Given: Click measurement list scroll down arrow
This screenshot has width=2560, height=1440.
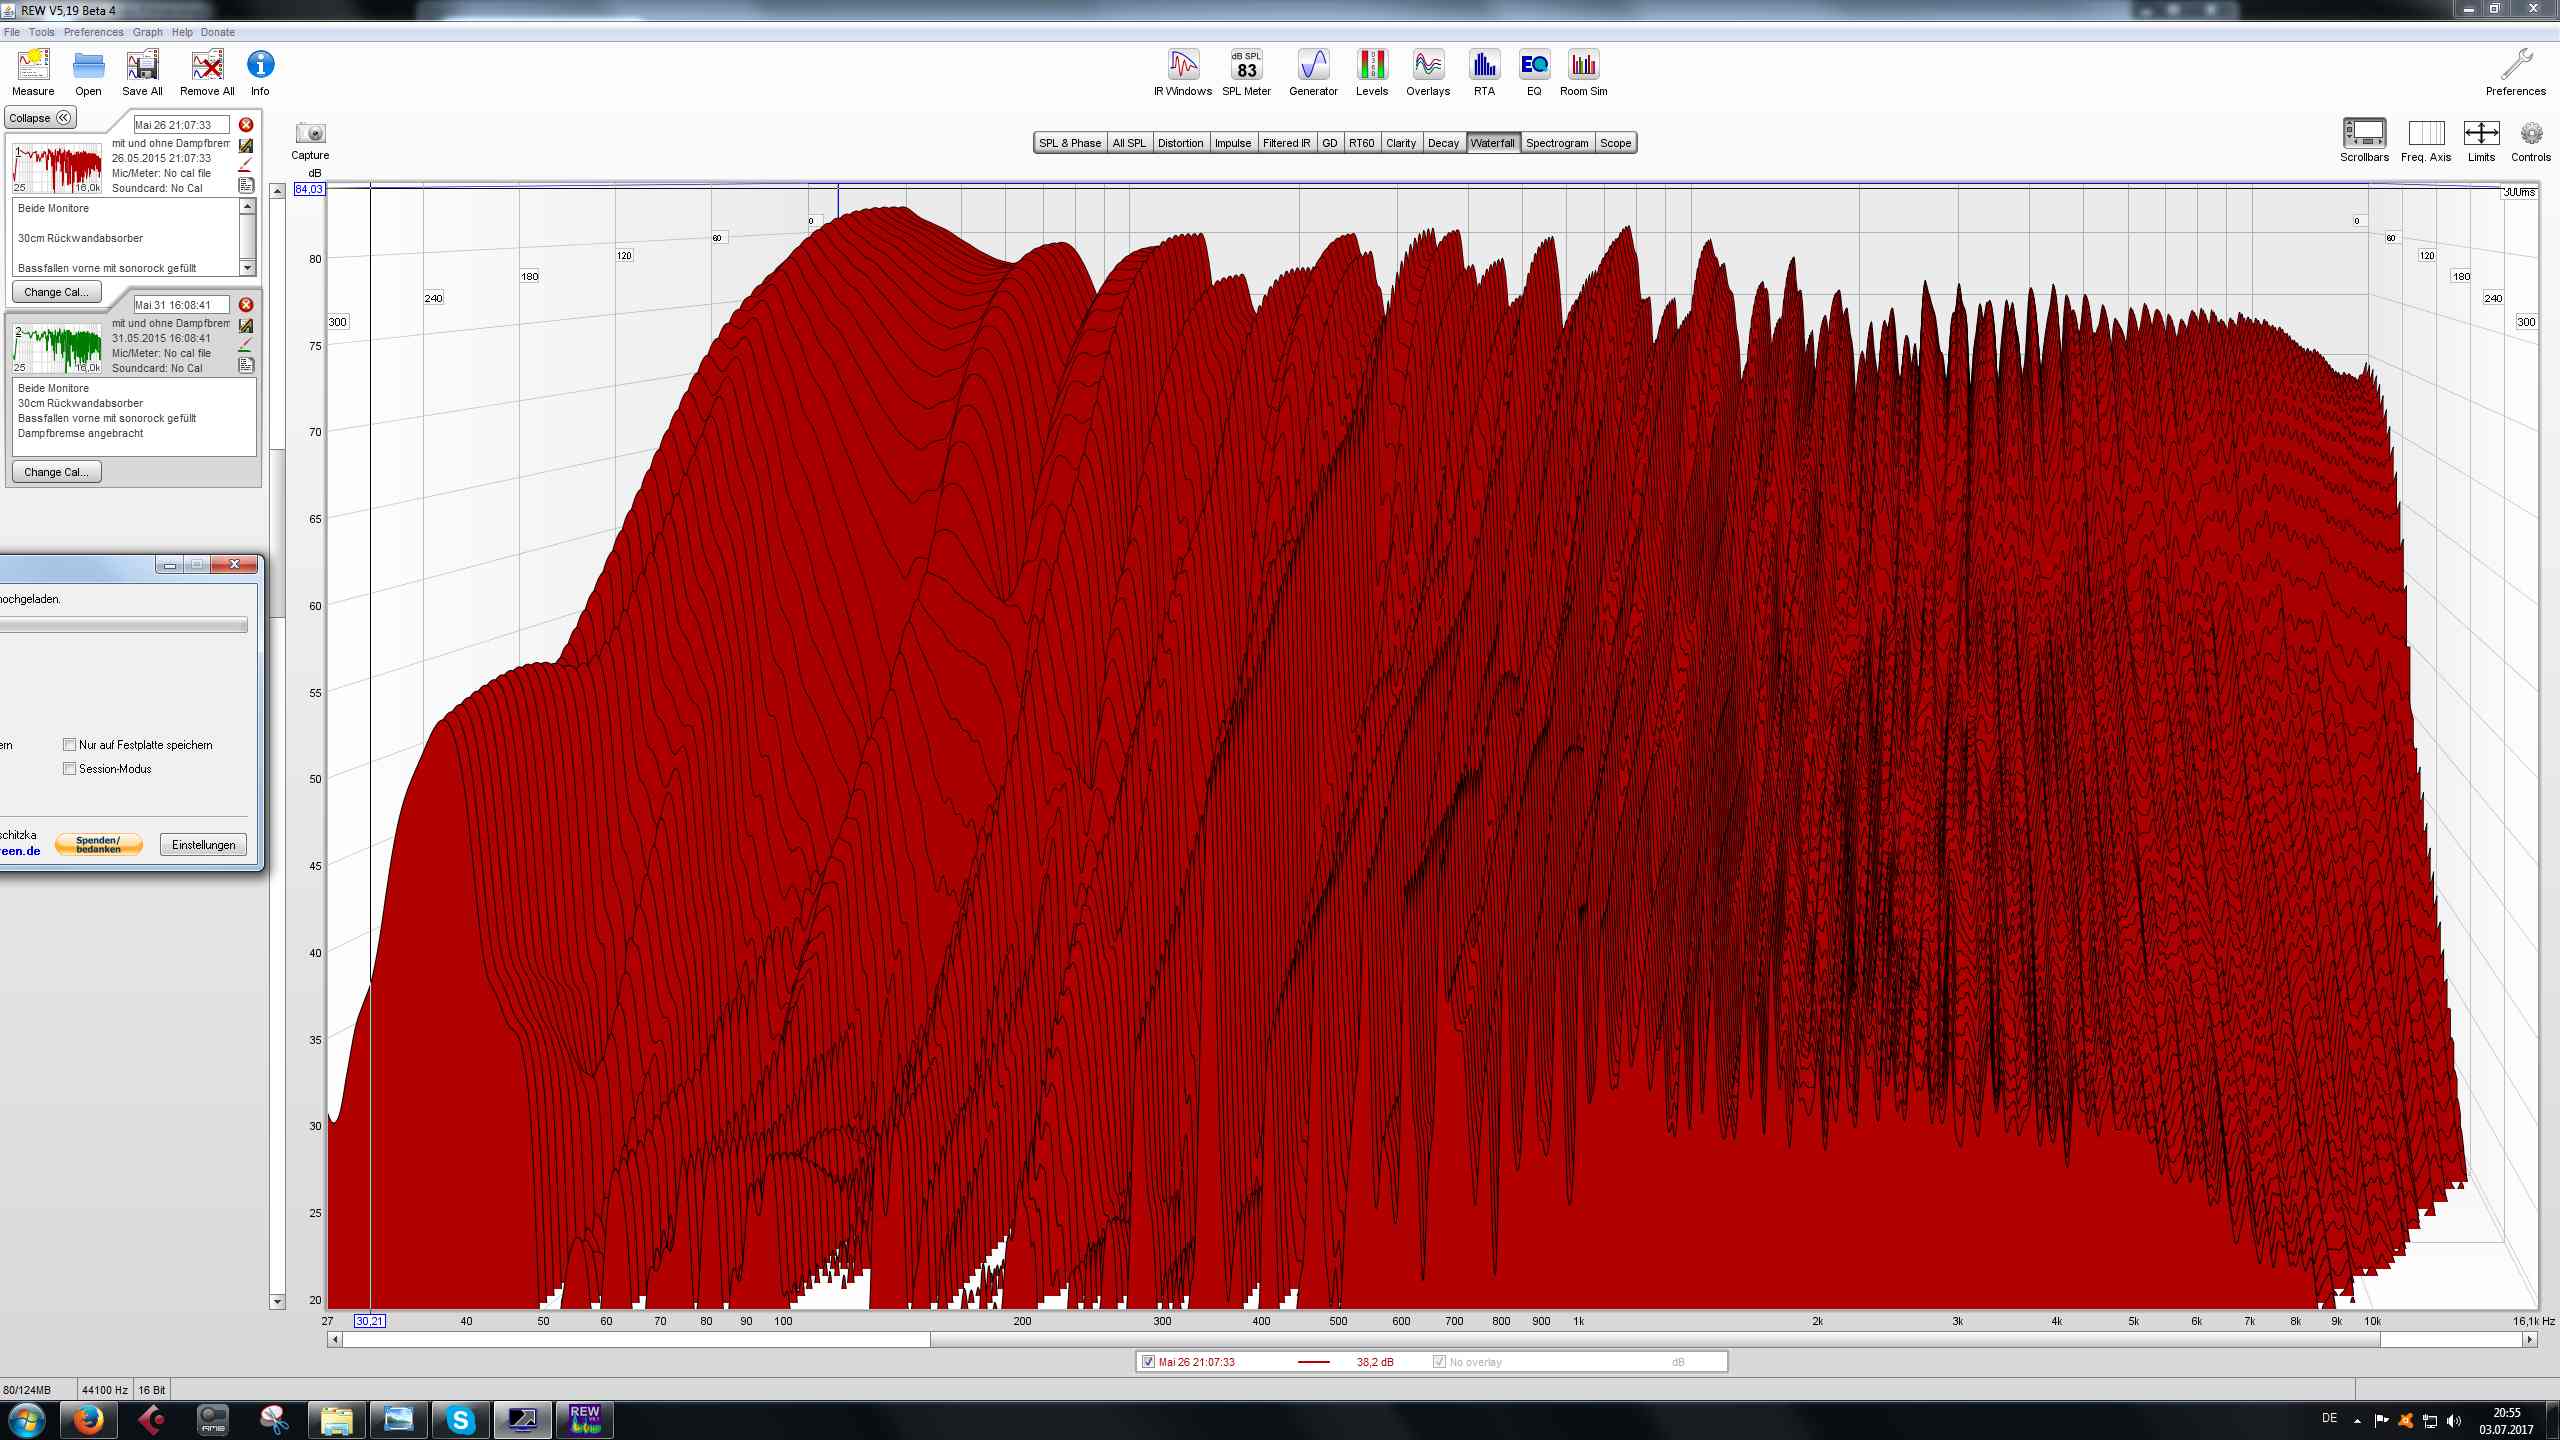Looking at the screenshot, I should tap(278, 1302).
